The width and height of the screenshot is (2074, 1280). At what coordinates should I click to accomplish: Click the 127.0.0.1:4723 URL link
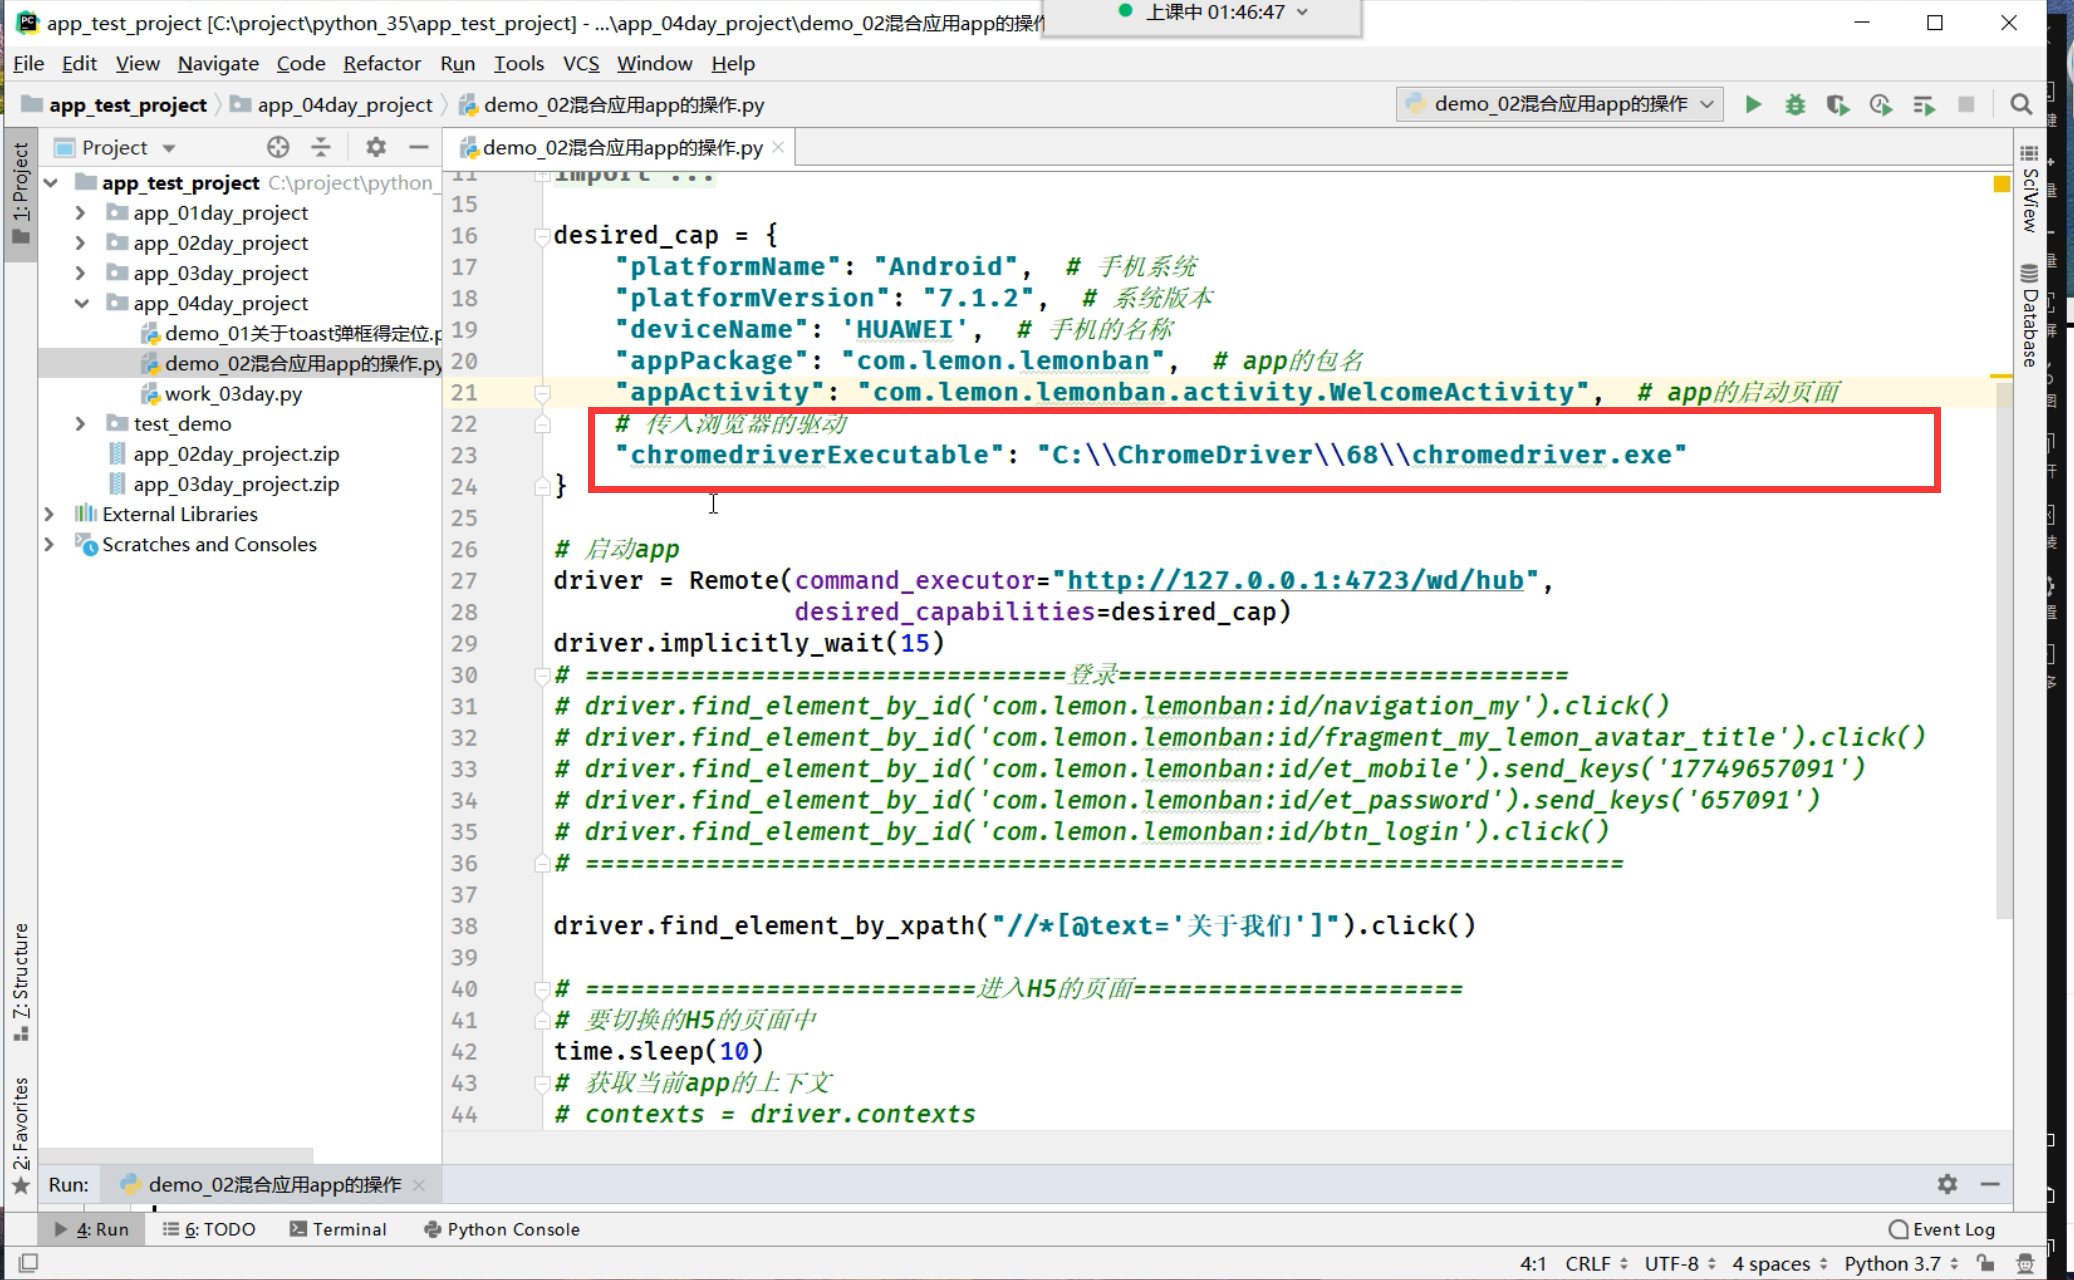click(x=1295, y=580)
